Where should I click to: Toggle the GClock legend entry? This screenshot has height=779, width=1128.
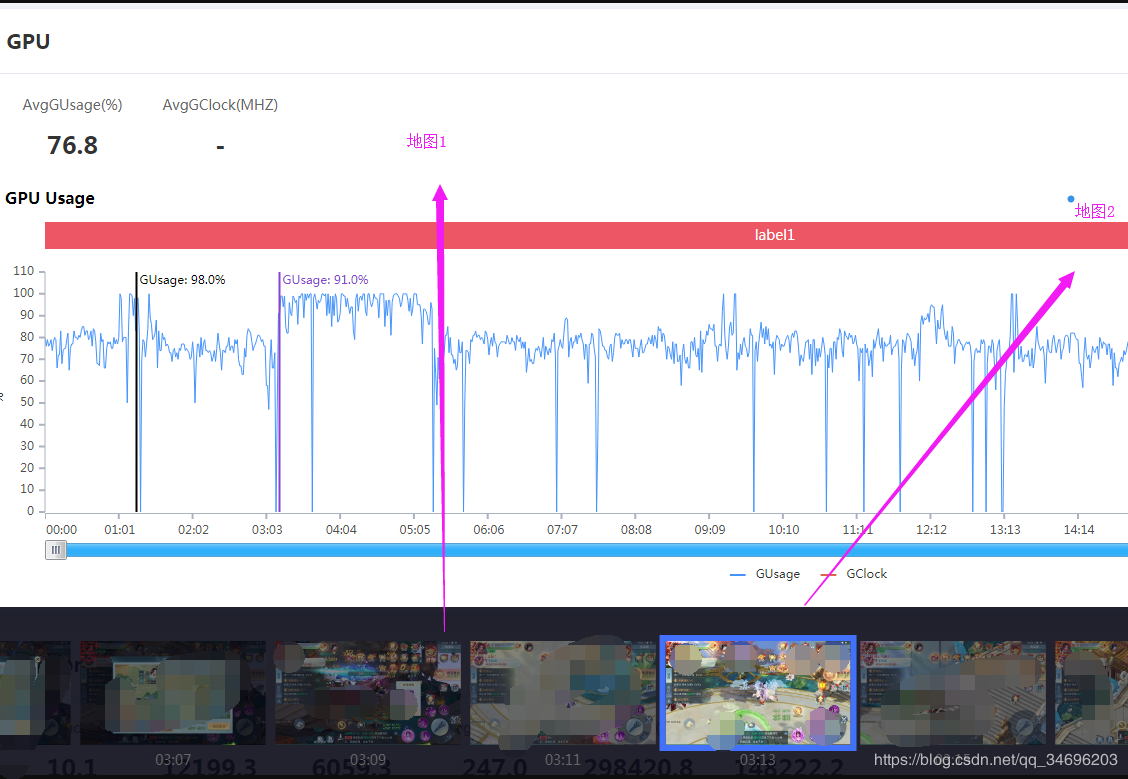(854, 574)
